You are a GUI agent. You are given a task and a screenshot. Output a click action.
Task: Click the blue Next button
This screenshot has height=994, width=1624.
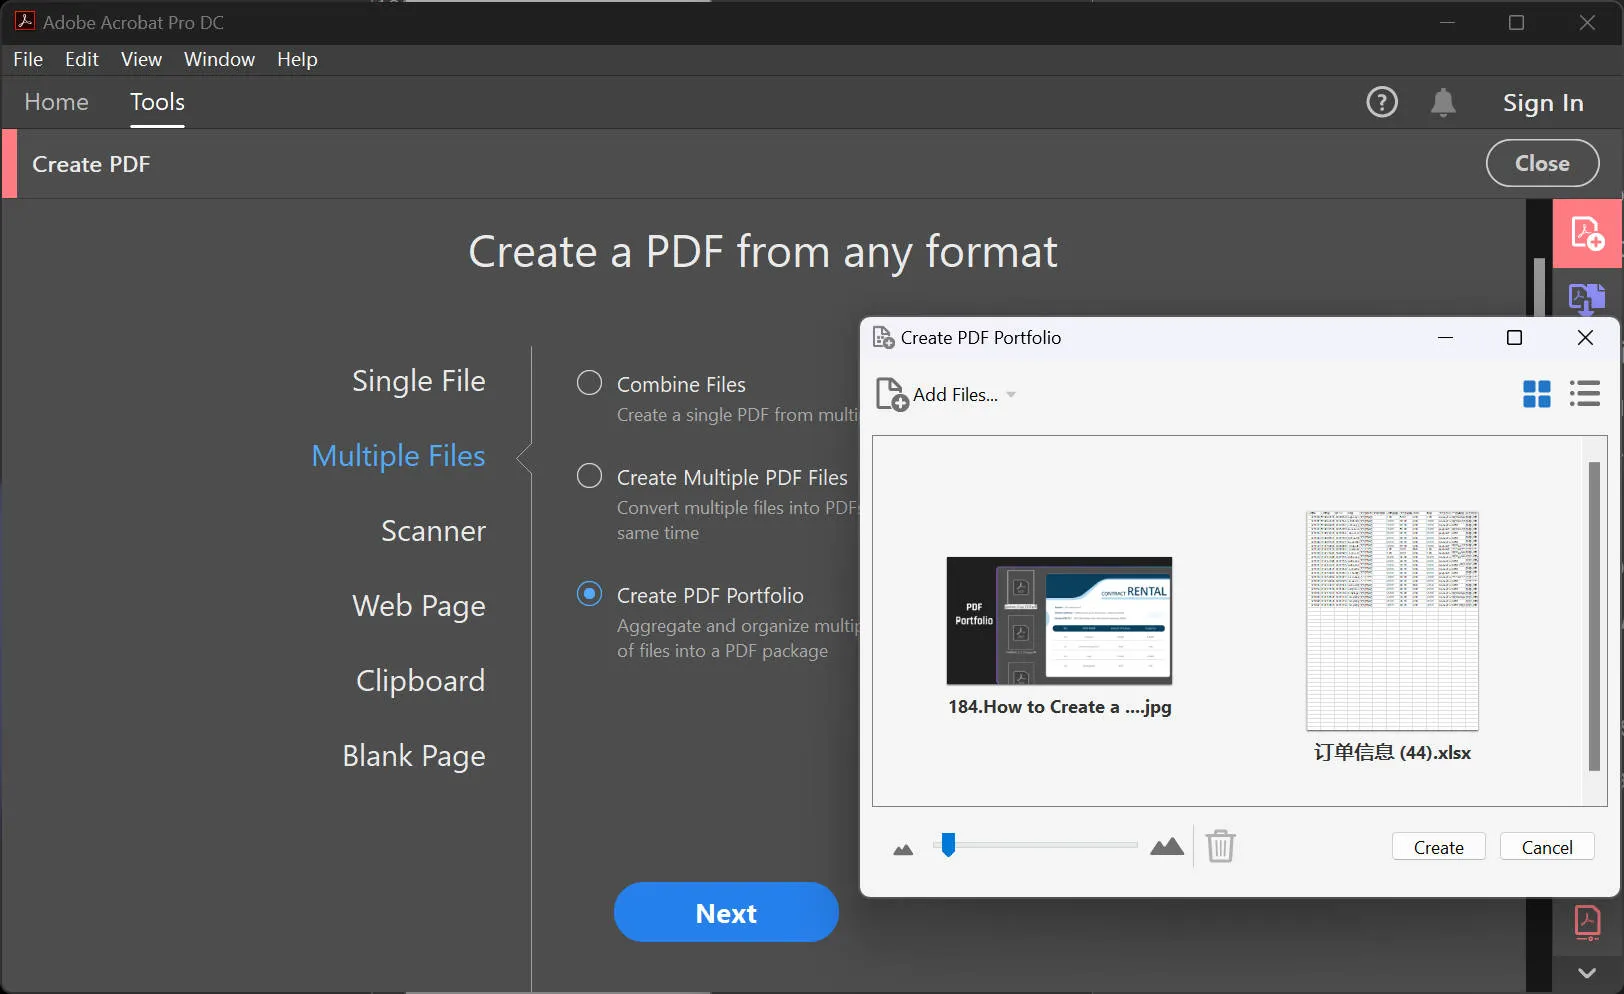(726, 912)
